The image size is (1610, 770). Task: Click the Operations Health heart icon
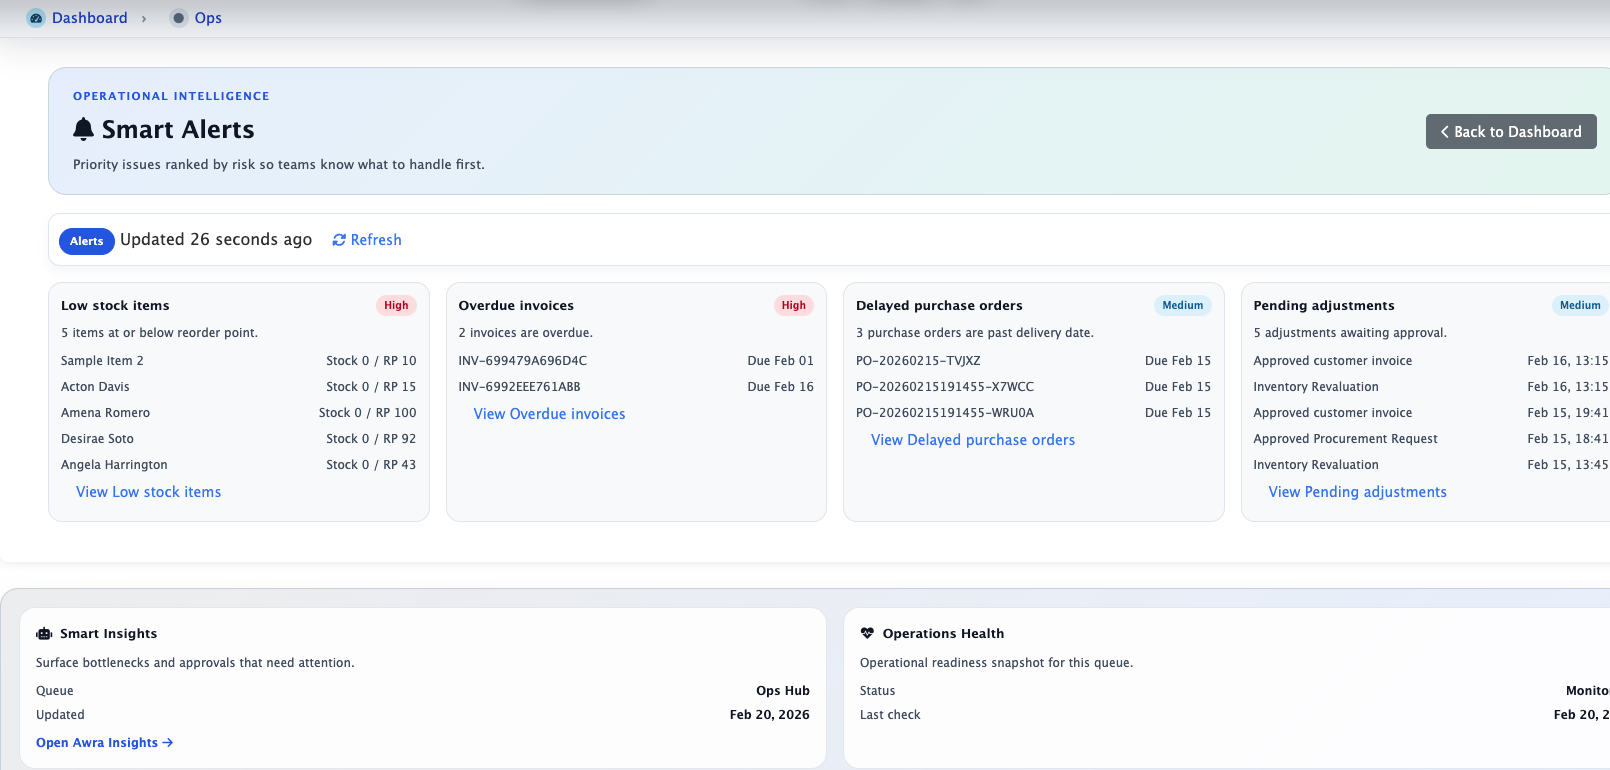867,633
